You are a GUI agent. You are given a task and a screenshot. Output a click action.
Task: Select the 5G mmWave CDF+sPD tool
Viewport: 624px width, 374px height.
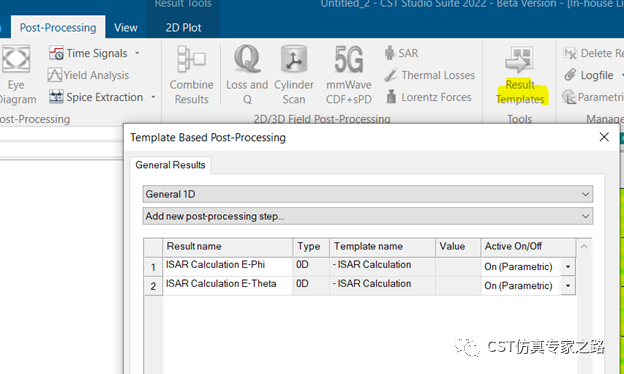(349, 74)
